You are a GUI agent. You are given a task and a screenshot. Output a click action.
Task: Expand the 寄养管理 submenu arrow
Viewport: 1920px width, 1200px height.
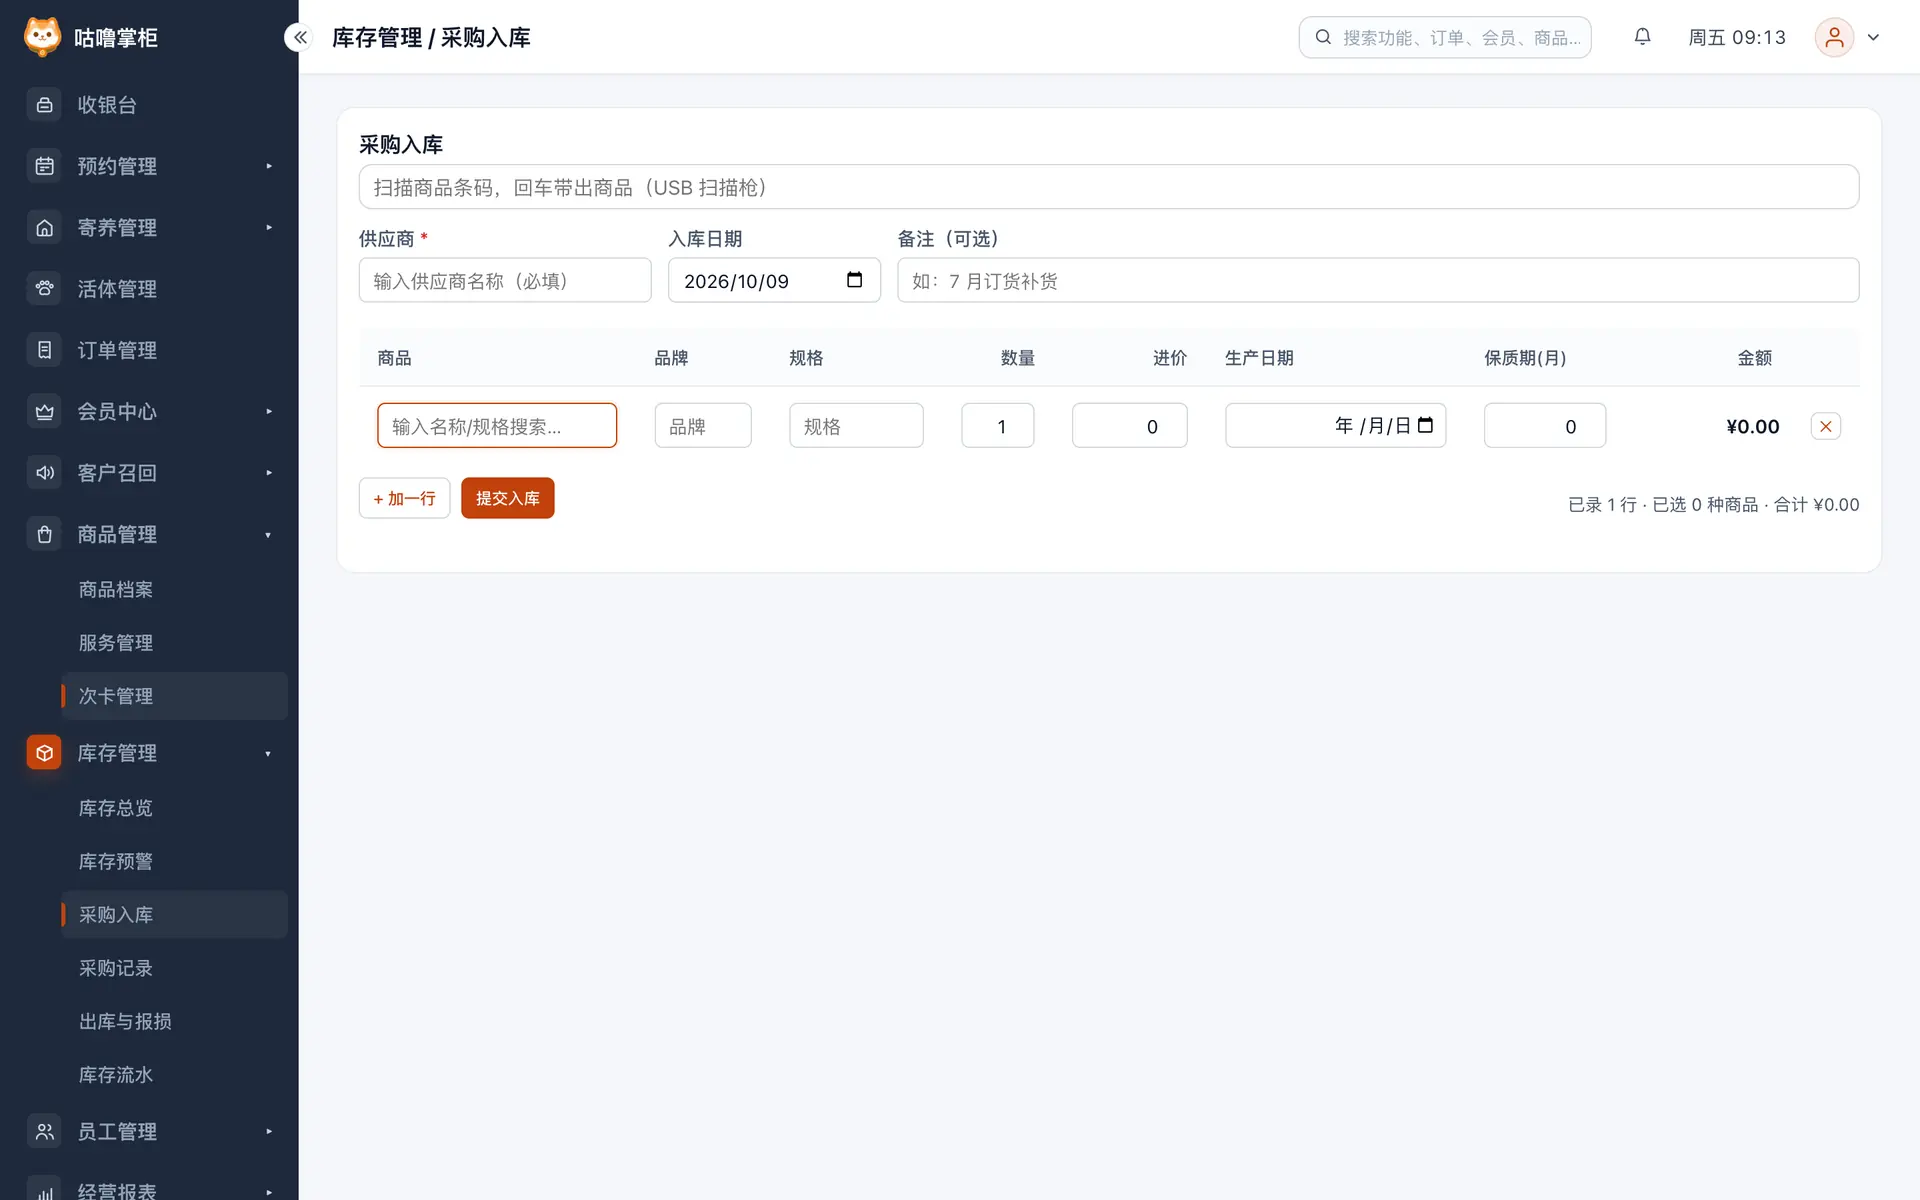[x=269, y=228]
